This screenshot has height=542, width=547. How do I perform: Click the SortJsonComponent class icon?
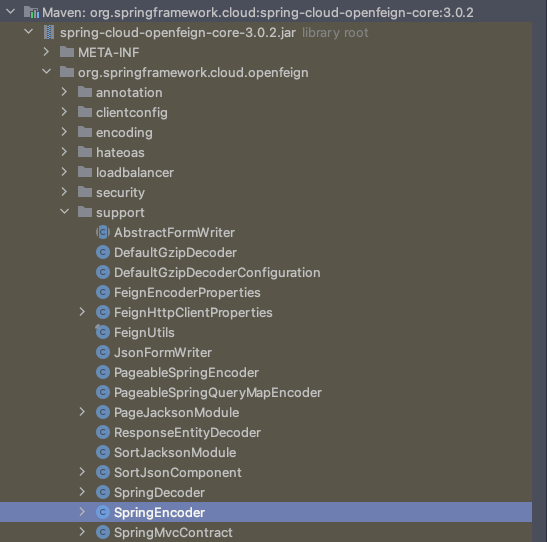click(x=103, y=472)
